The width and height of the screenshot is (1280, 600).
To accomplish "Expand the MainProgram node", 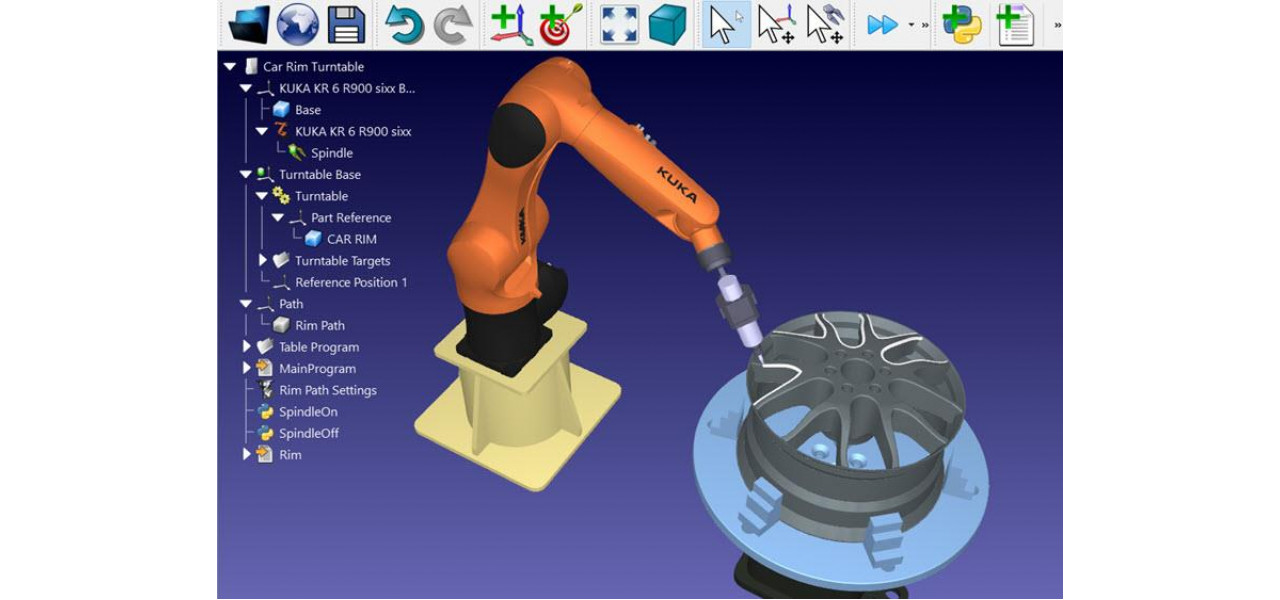I will (247, 368).
